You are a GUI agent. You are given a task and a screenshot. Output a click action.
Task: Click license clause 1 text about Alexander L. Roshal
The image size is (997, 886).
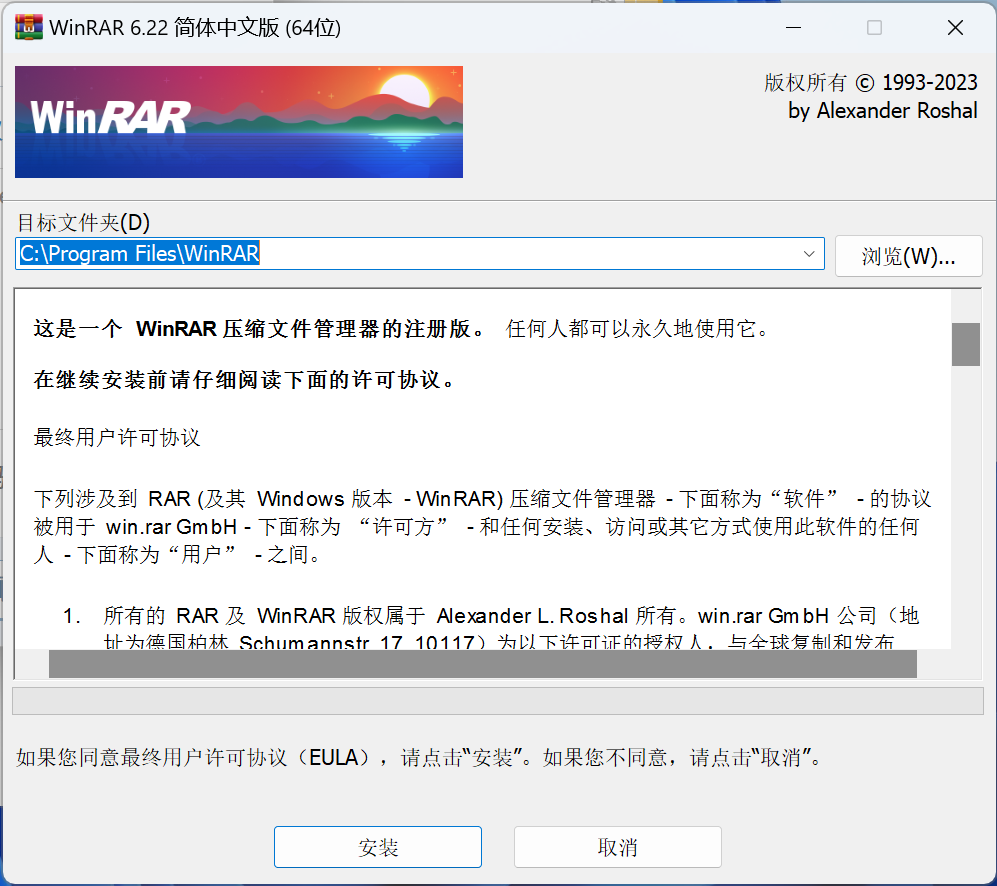tap(511, 627)
